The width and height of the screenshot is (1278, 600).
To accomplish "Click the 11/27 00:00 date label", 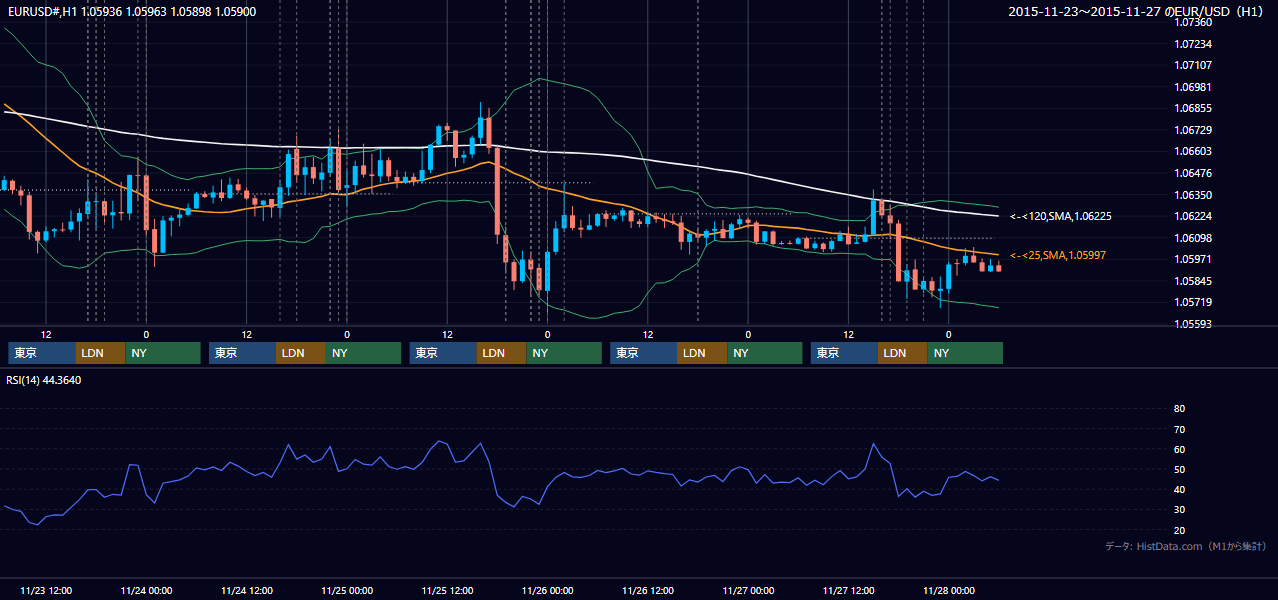I will coord(748,590).
